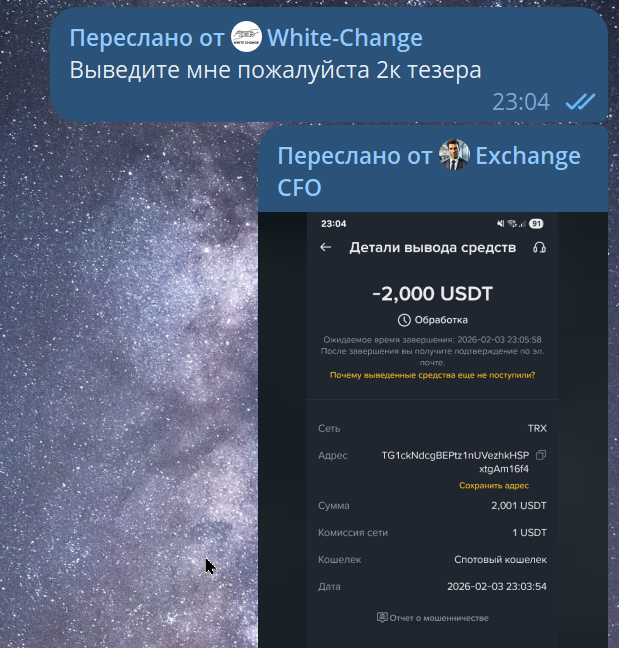Click the clock icon beside Обработка

404,320
